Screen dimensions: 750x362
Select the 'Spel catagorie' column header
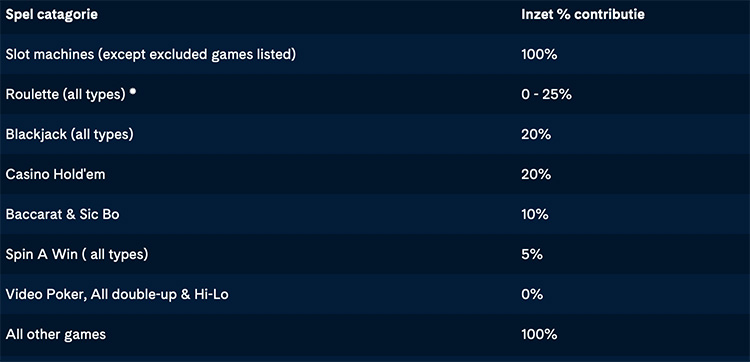click(x=52, y=15)
